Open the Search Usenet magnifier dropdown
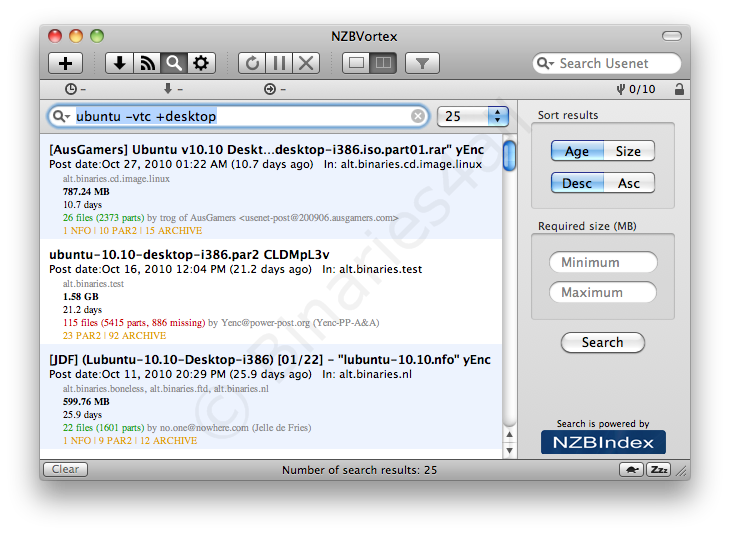This screenshot has height=535, width=730. [545, 63]
